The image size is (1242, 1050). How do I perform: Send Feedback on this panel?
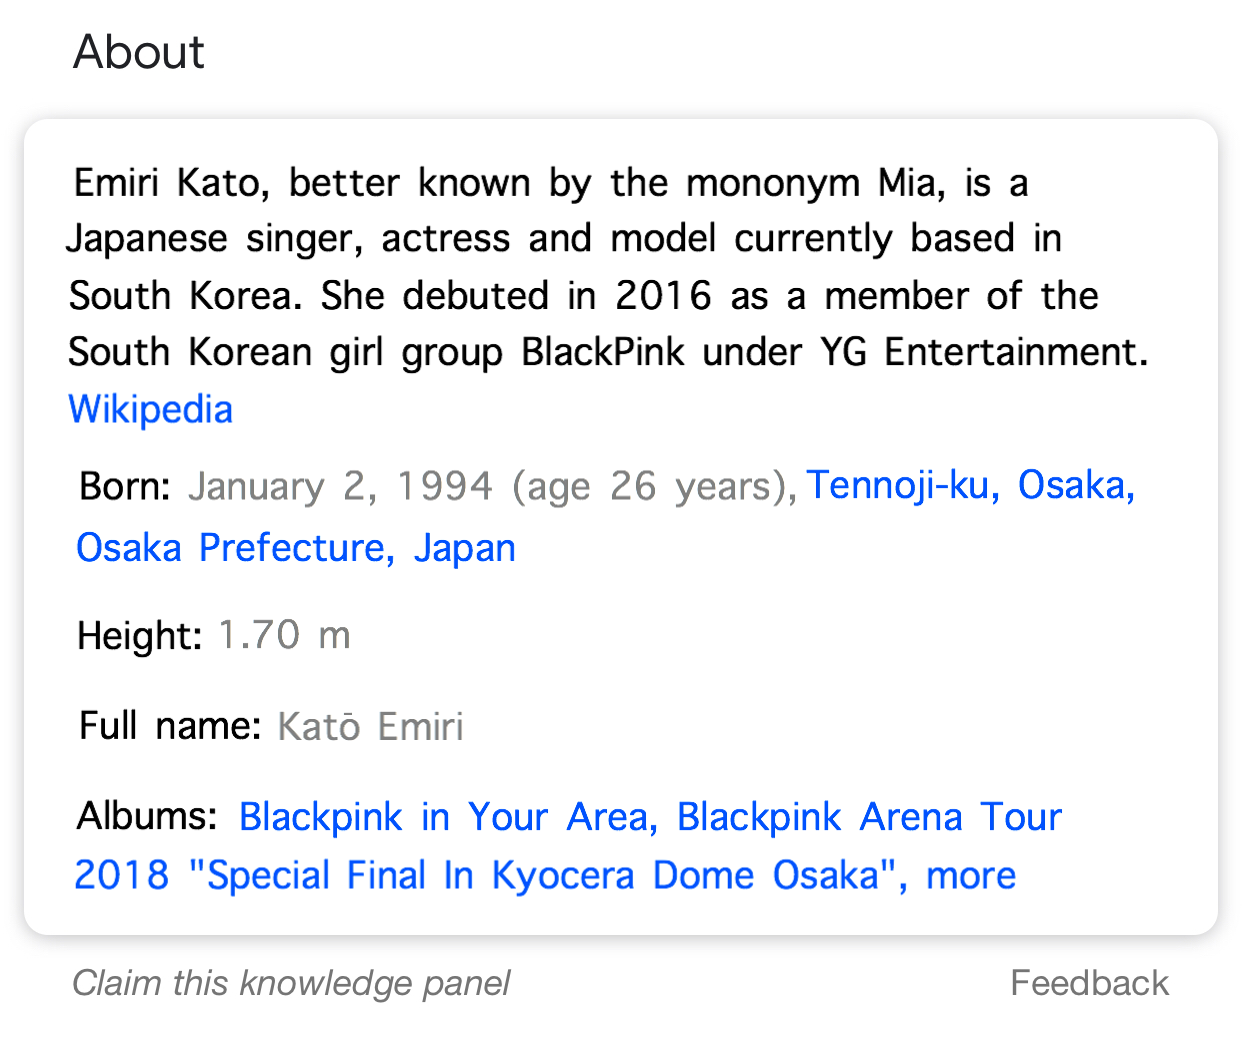(x=1089, y=983)
